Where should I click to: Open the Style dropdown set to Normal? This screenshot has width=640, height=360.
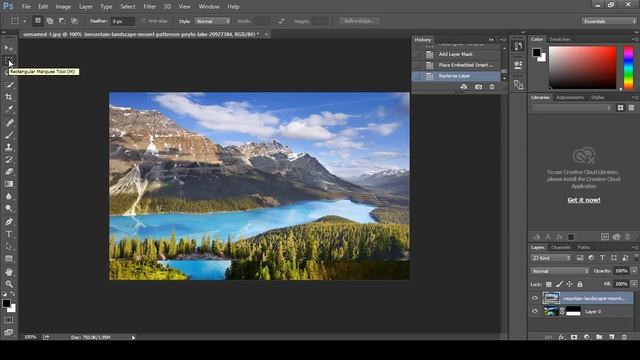[x=212, y=21]
